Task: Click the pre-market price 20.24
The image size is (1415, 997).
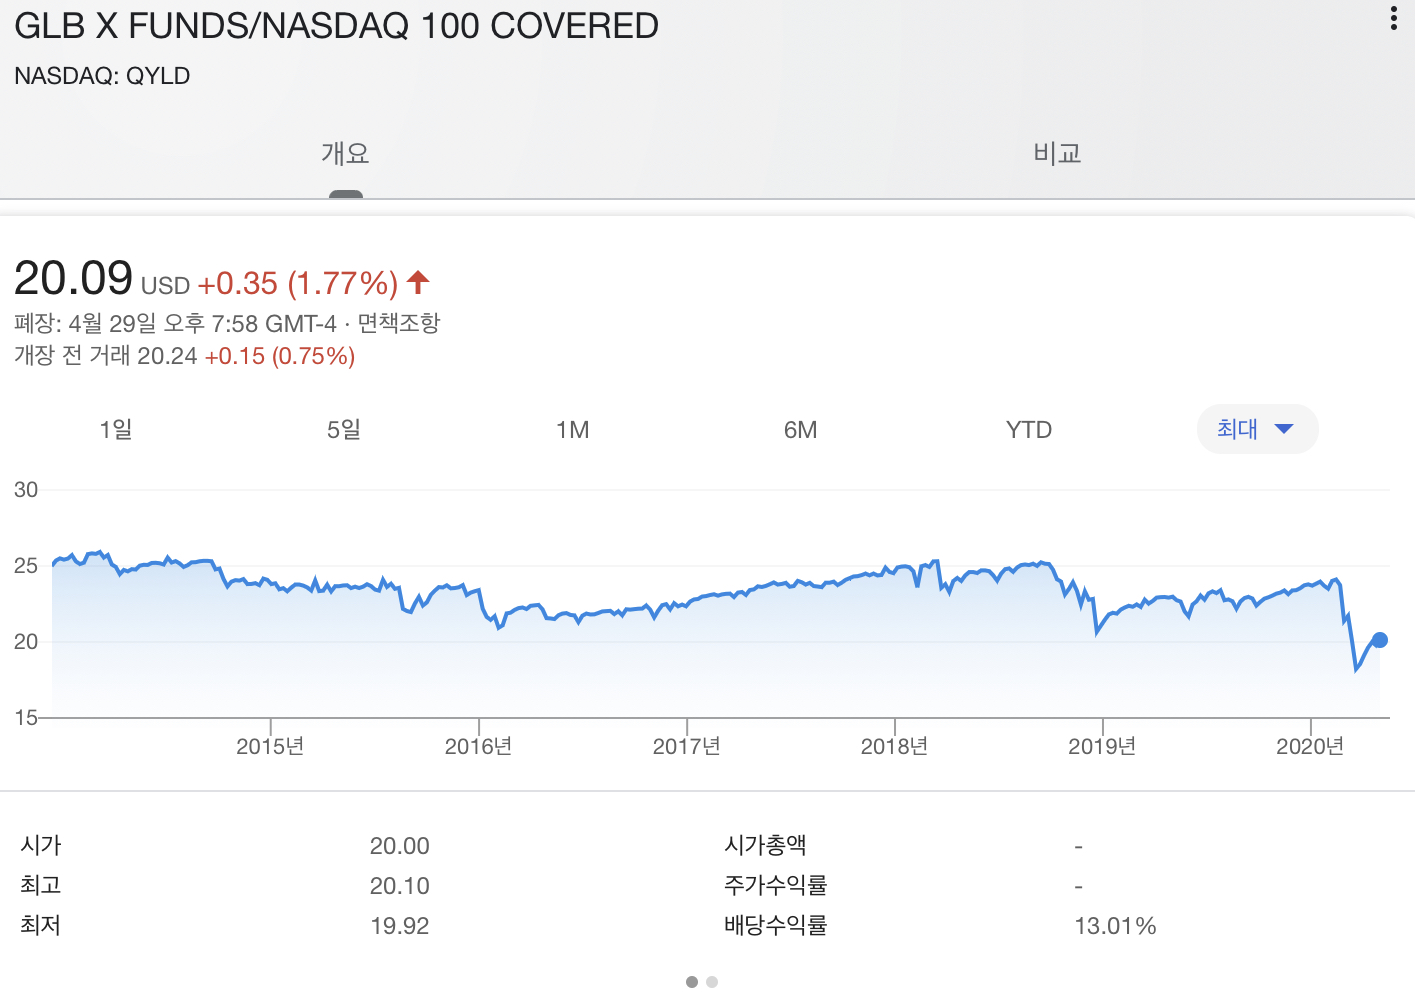Action: [x=167, y=356]
